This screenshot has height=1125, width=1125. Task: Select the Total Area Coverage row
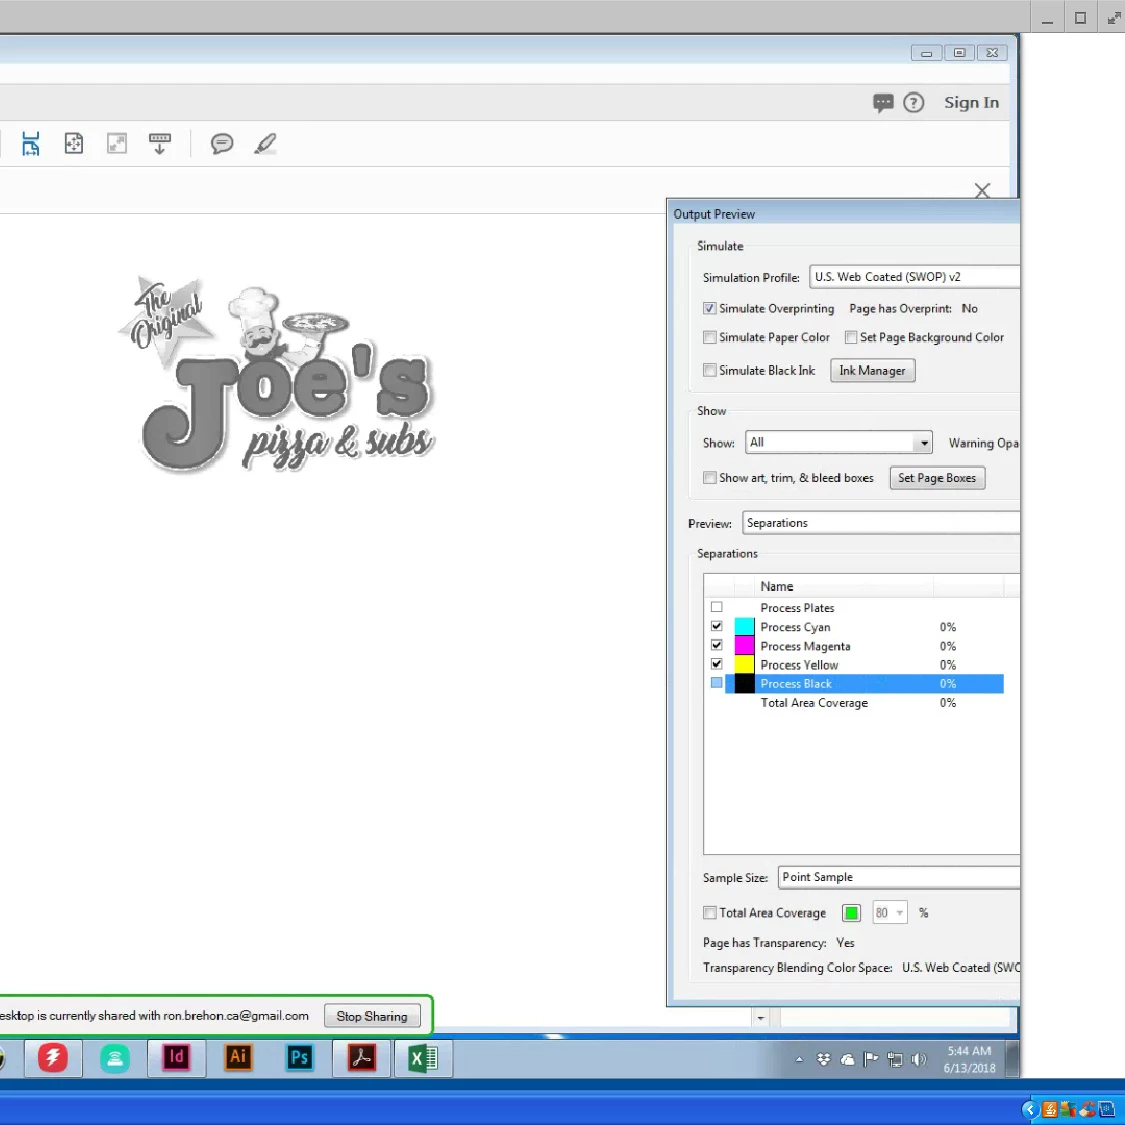coord(864,703)
